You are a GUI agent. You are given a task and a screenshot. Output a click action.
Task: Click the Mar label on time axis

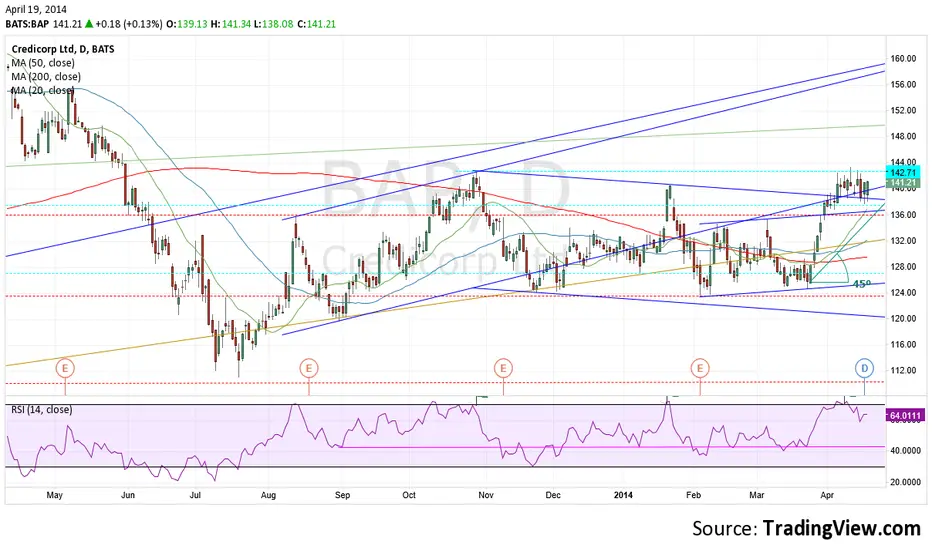tap(757, 495)
